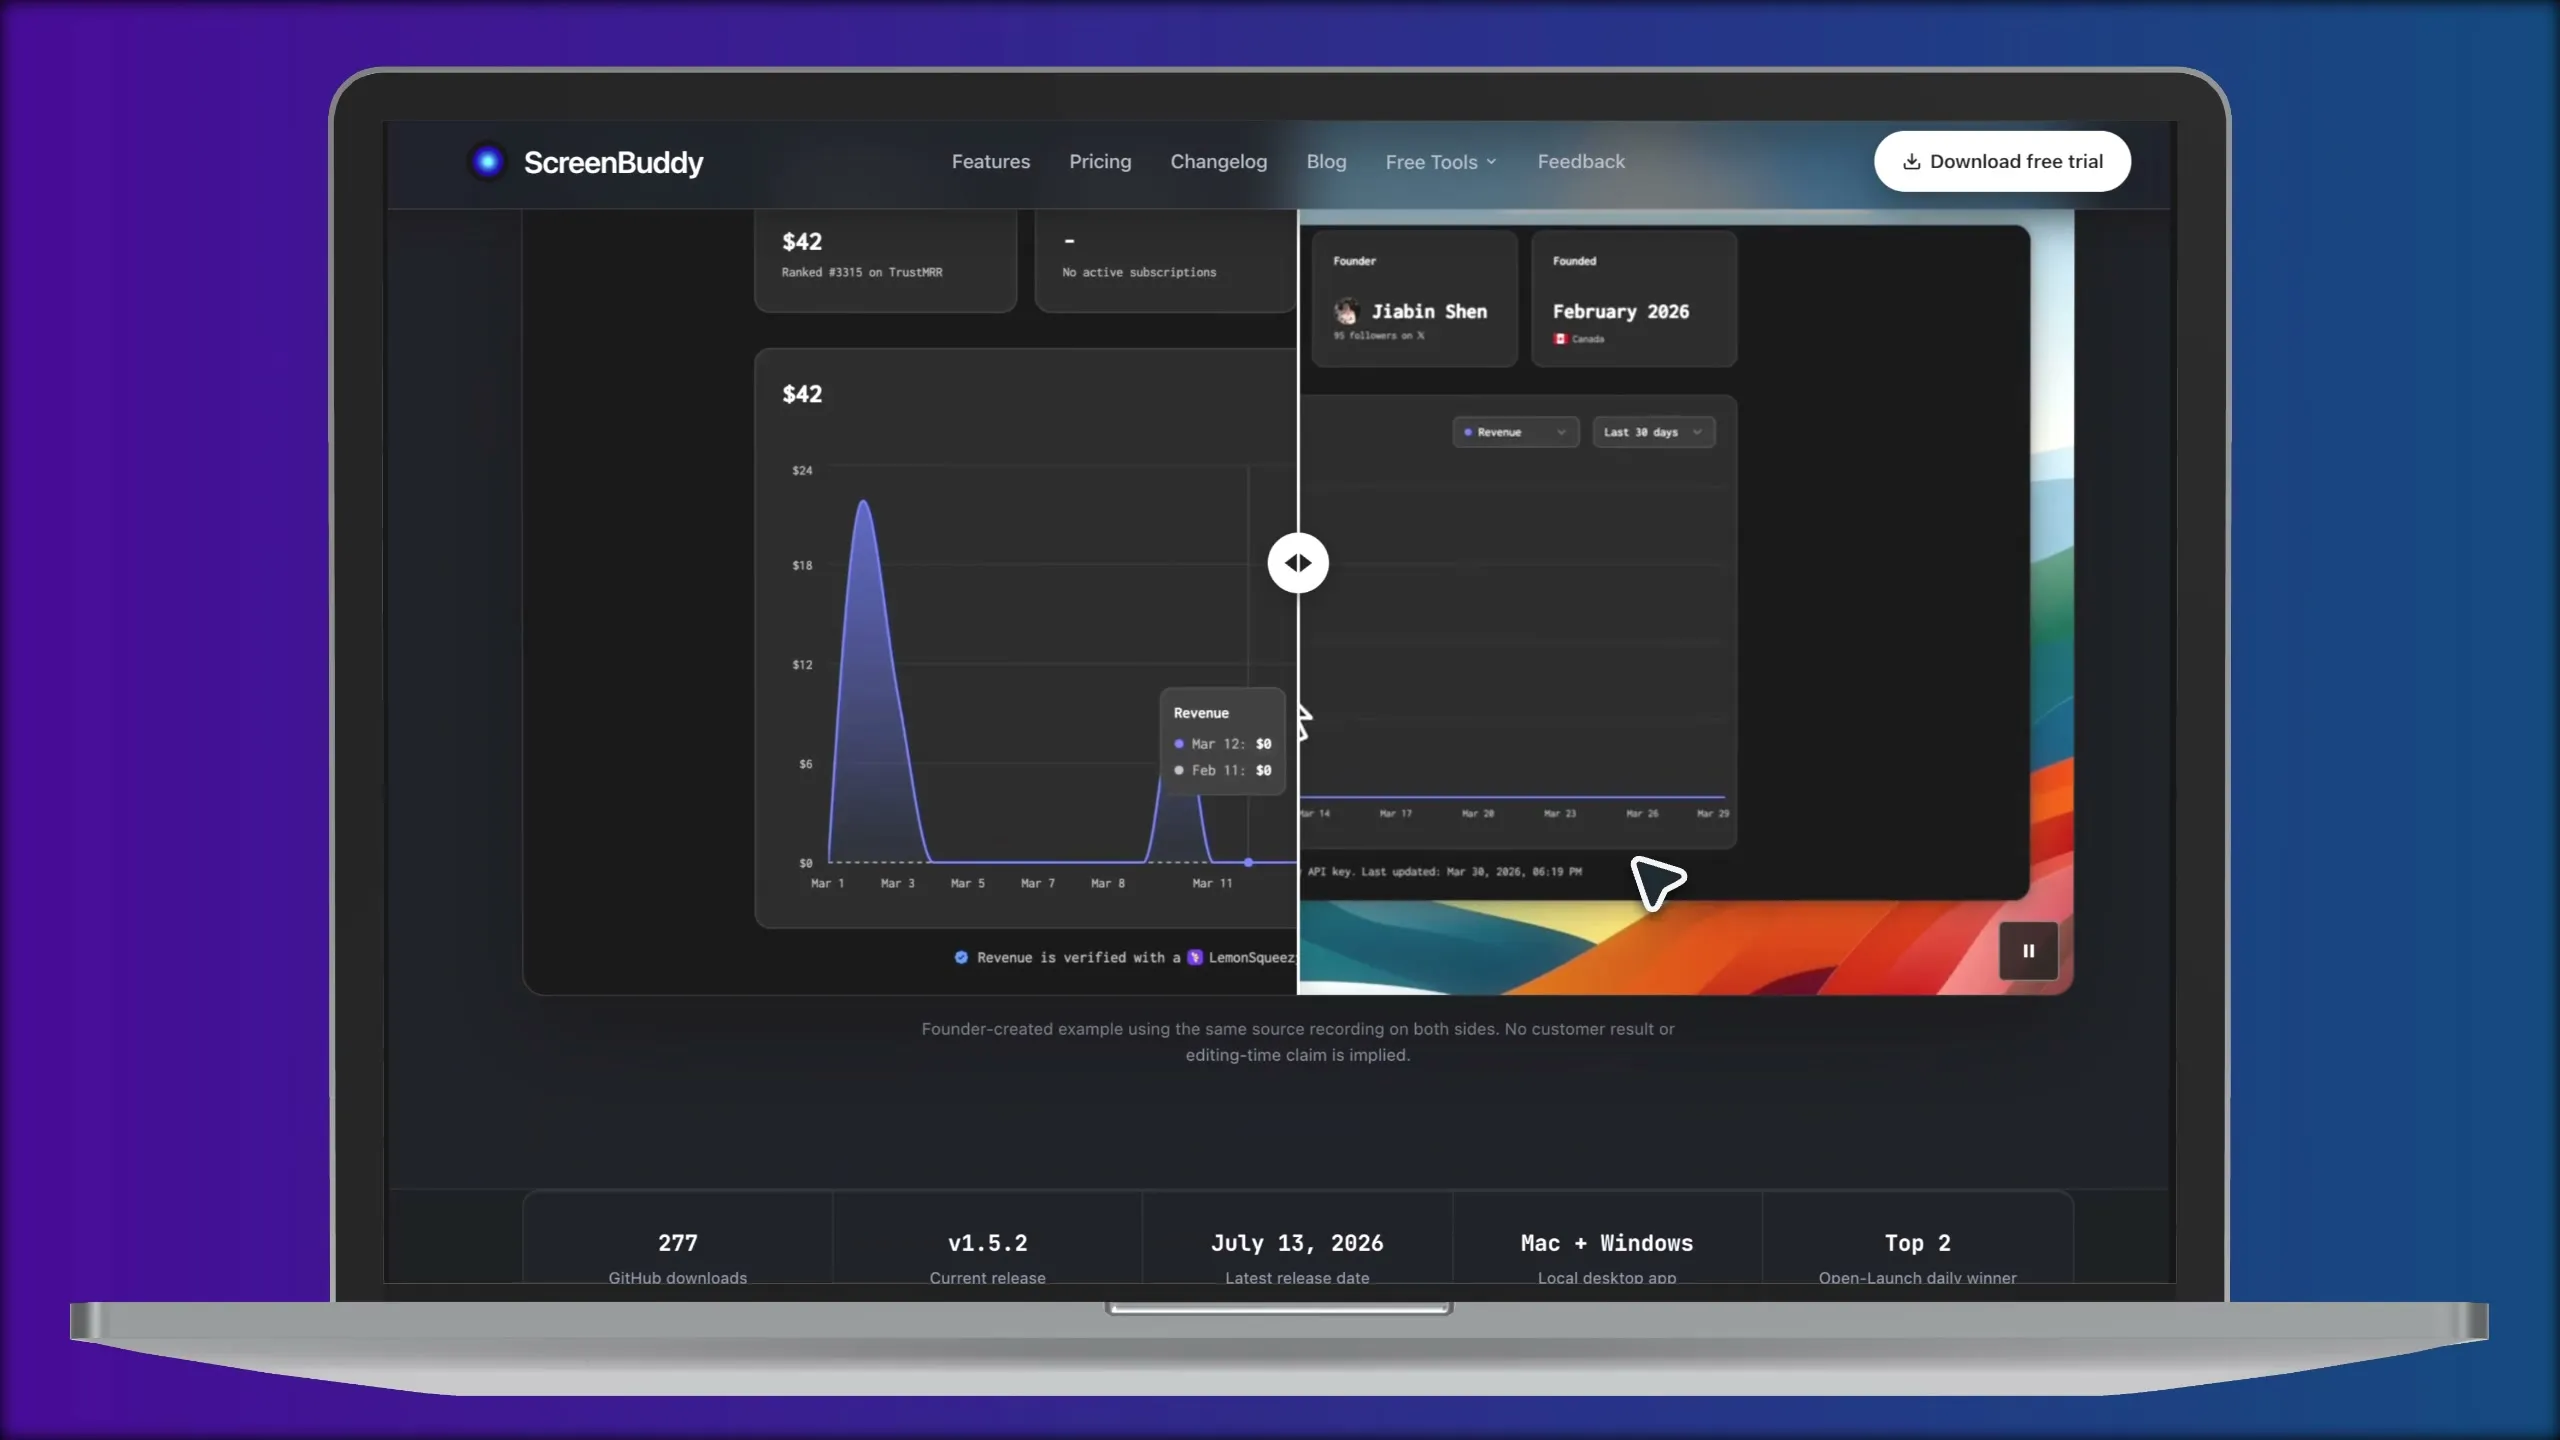
Task: Click the February 2026 founded date
Action: pyautogui.click(x=1621, y=312)
